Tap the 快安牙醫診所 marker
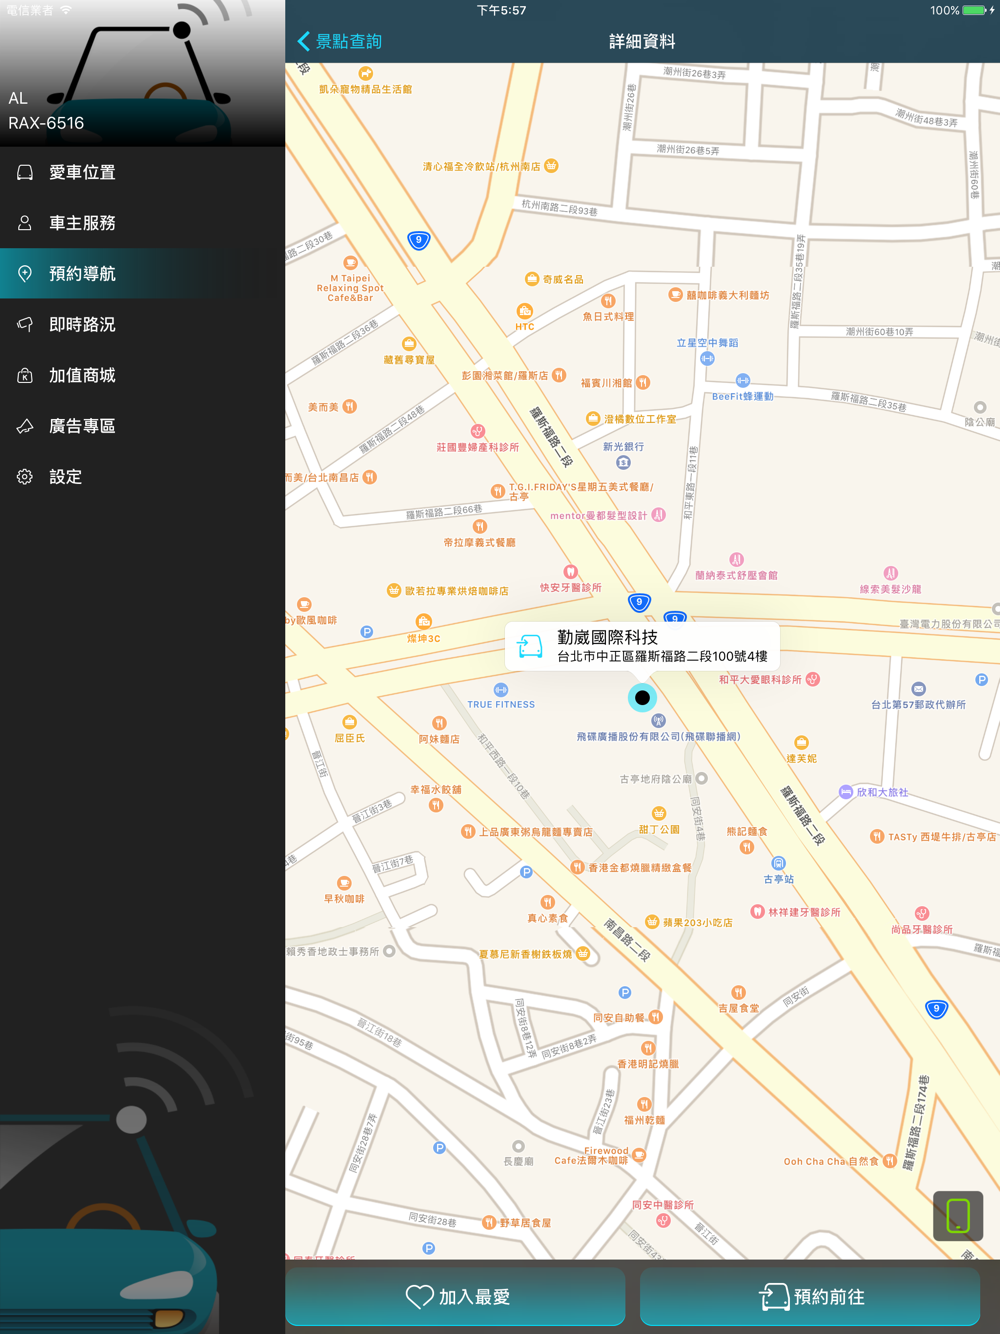This screenshot has width=1000, height=1334. click(x=570, y=572)
